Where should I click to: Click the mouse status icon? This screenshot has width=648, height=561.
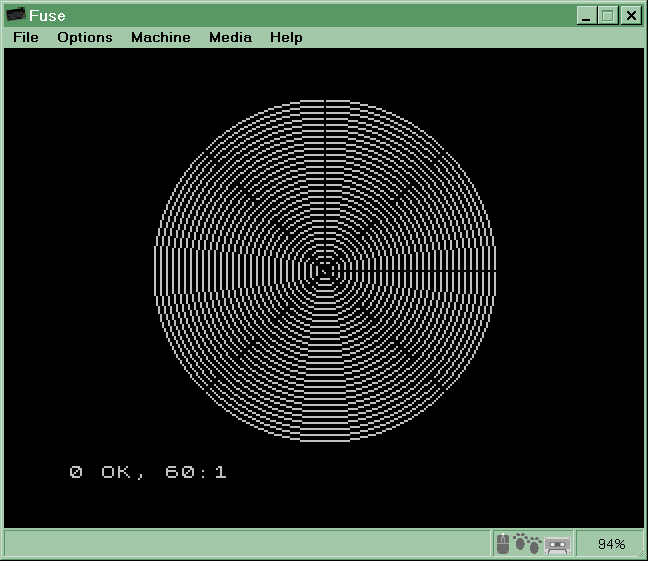point(503,544)
